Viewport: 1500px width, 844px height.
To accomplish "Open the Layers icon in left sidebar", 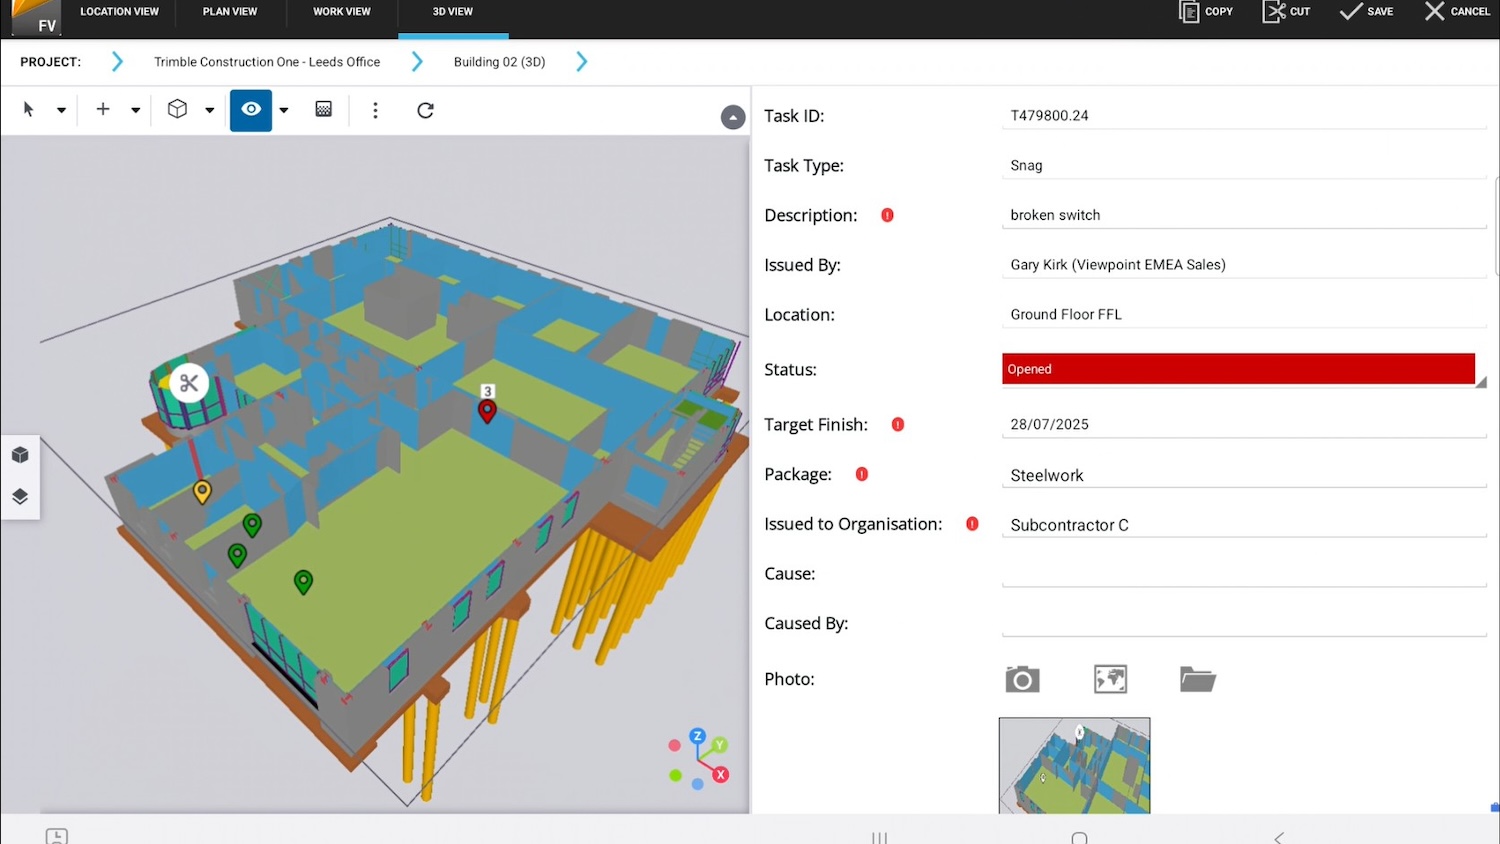I will click(20, 495).
